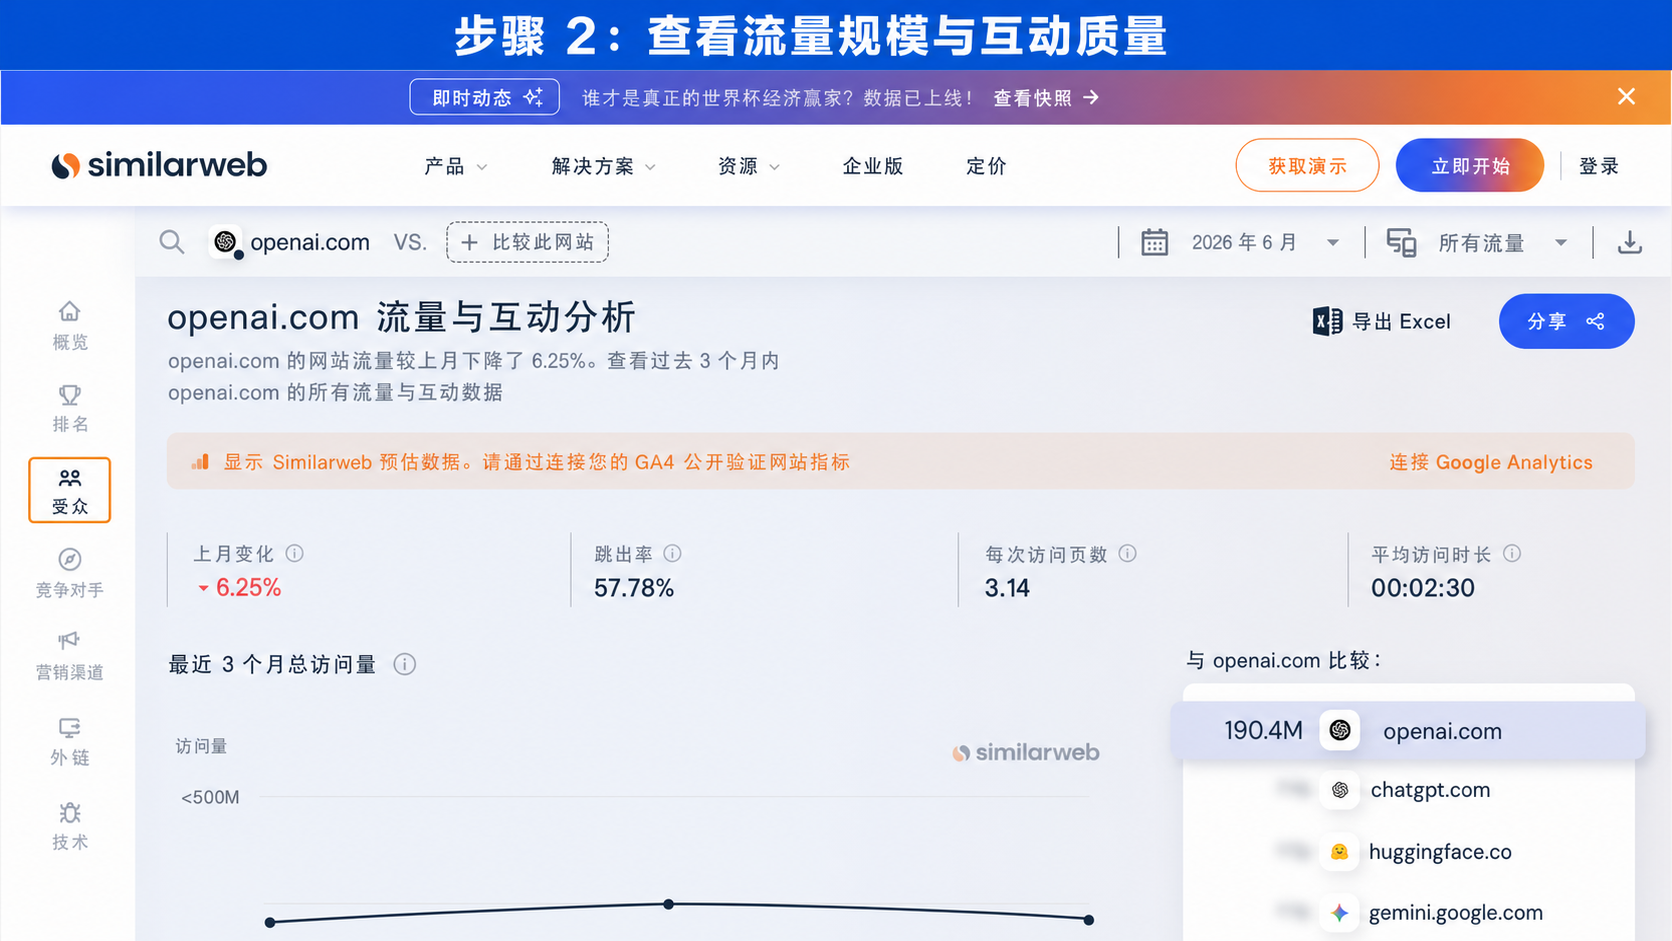Screen dimensions: 1672x941
Task: Select the 受众 audience sidebar item
Action: click(x=69, y=490)
